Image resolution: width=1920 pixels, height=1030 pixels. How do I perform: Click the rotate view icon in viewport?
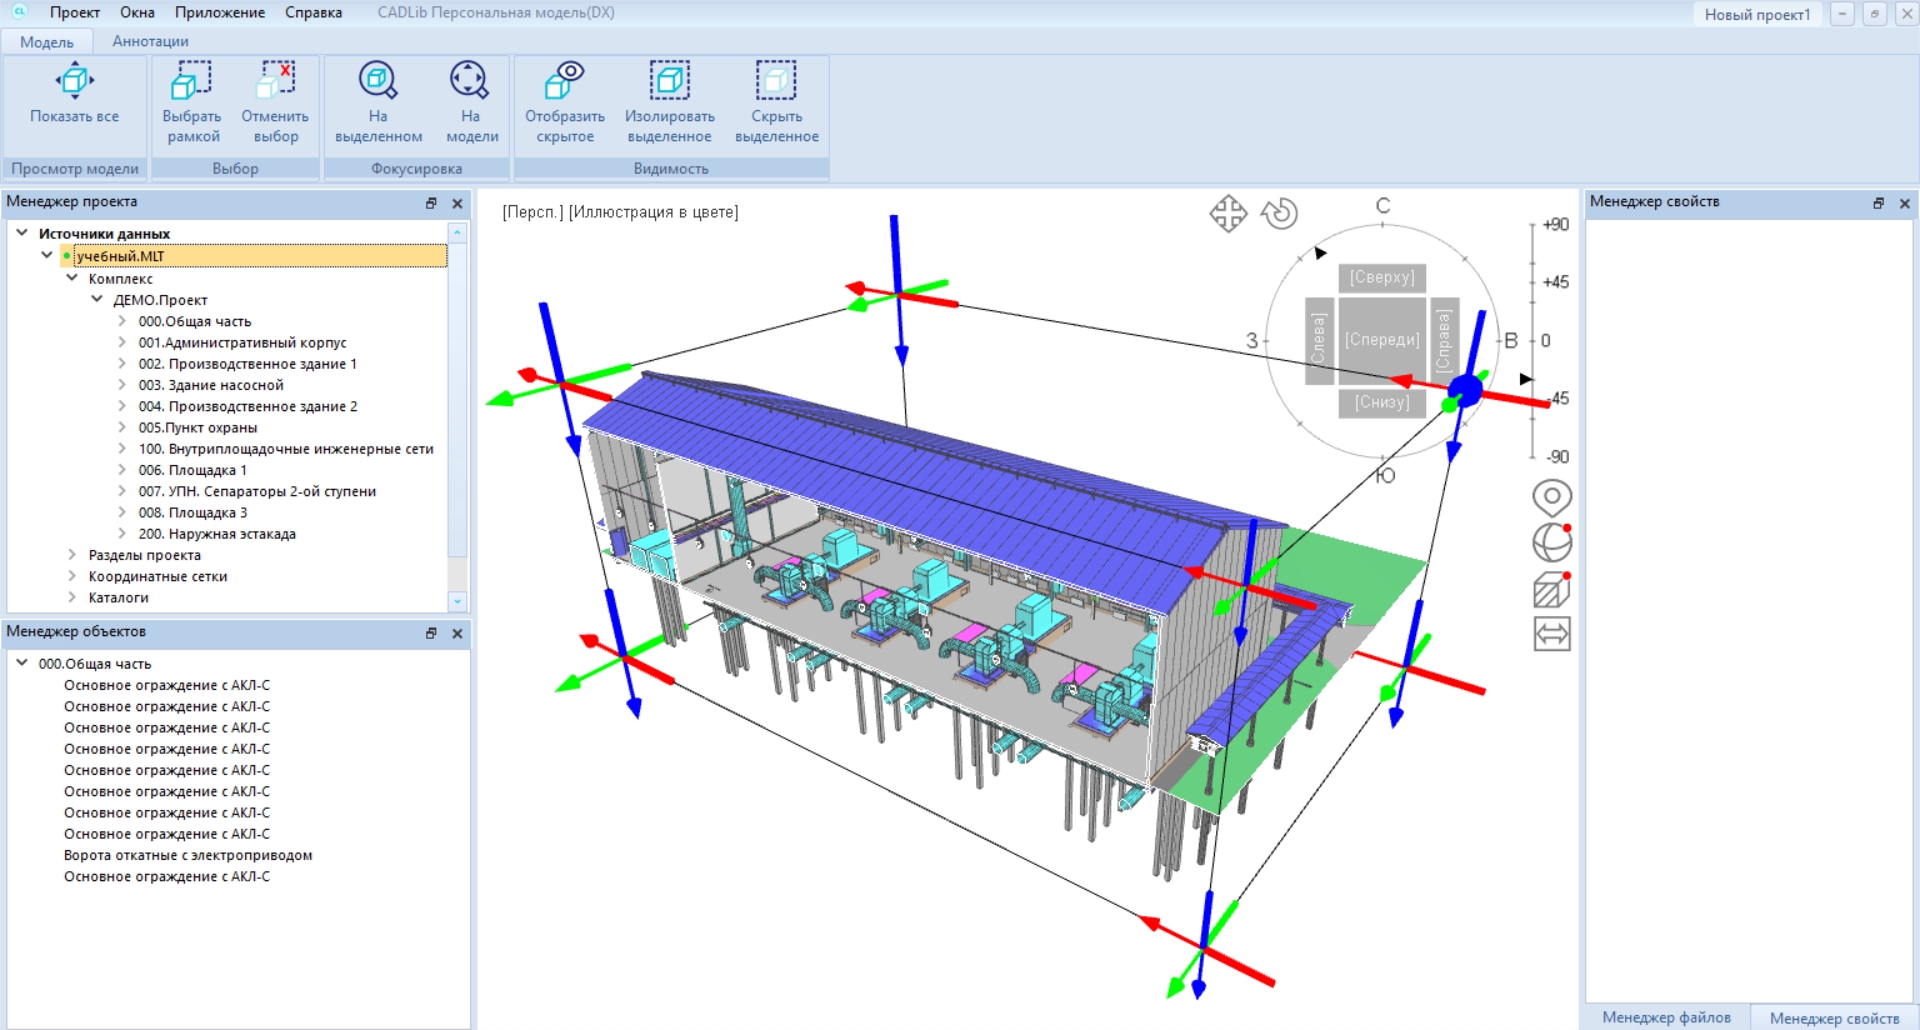click(x=1279, y=214)
